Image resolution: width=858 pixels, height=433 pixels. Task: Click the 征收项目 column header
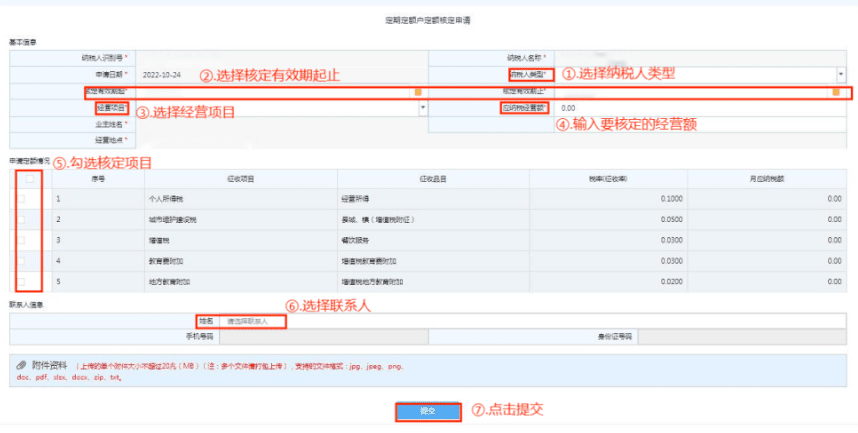241,179
